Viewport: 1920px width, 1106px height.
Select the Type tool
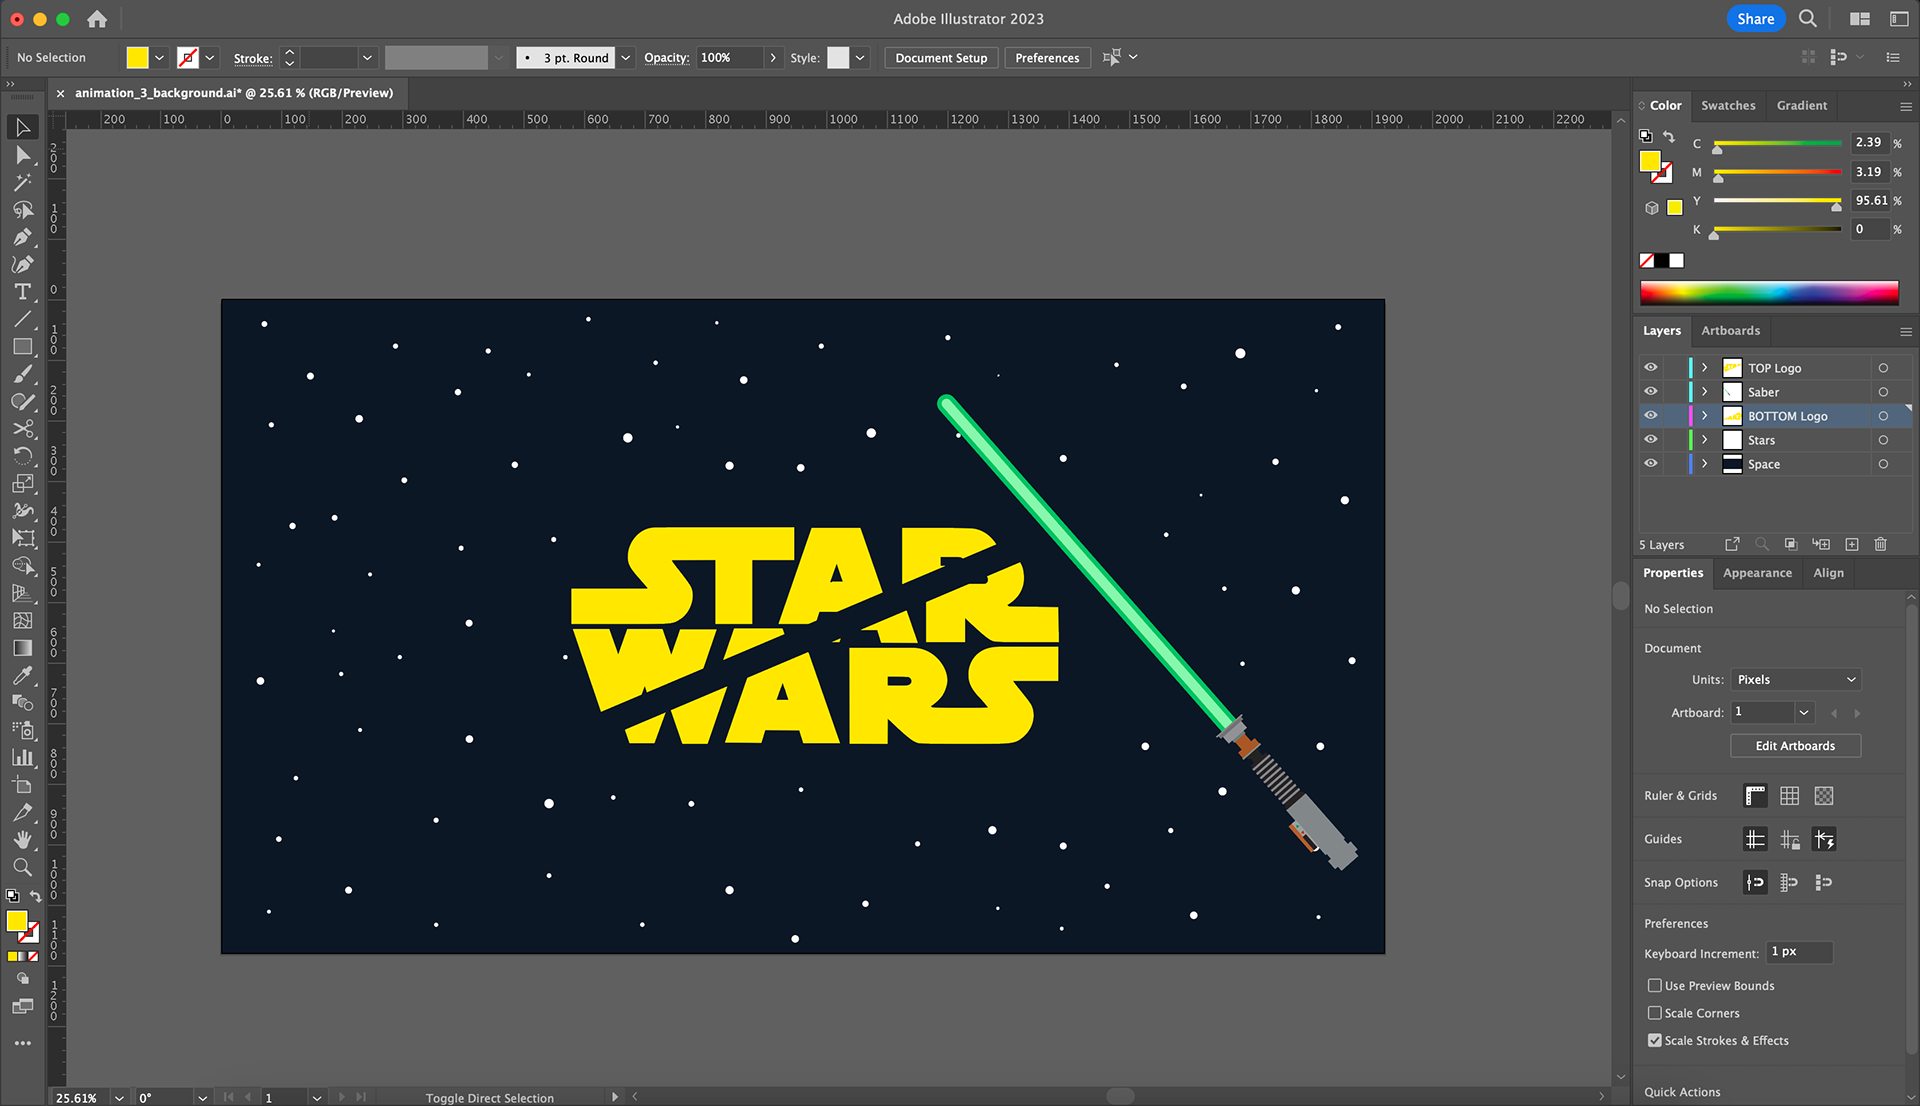click(22, 292)
